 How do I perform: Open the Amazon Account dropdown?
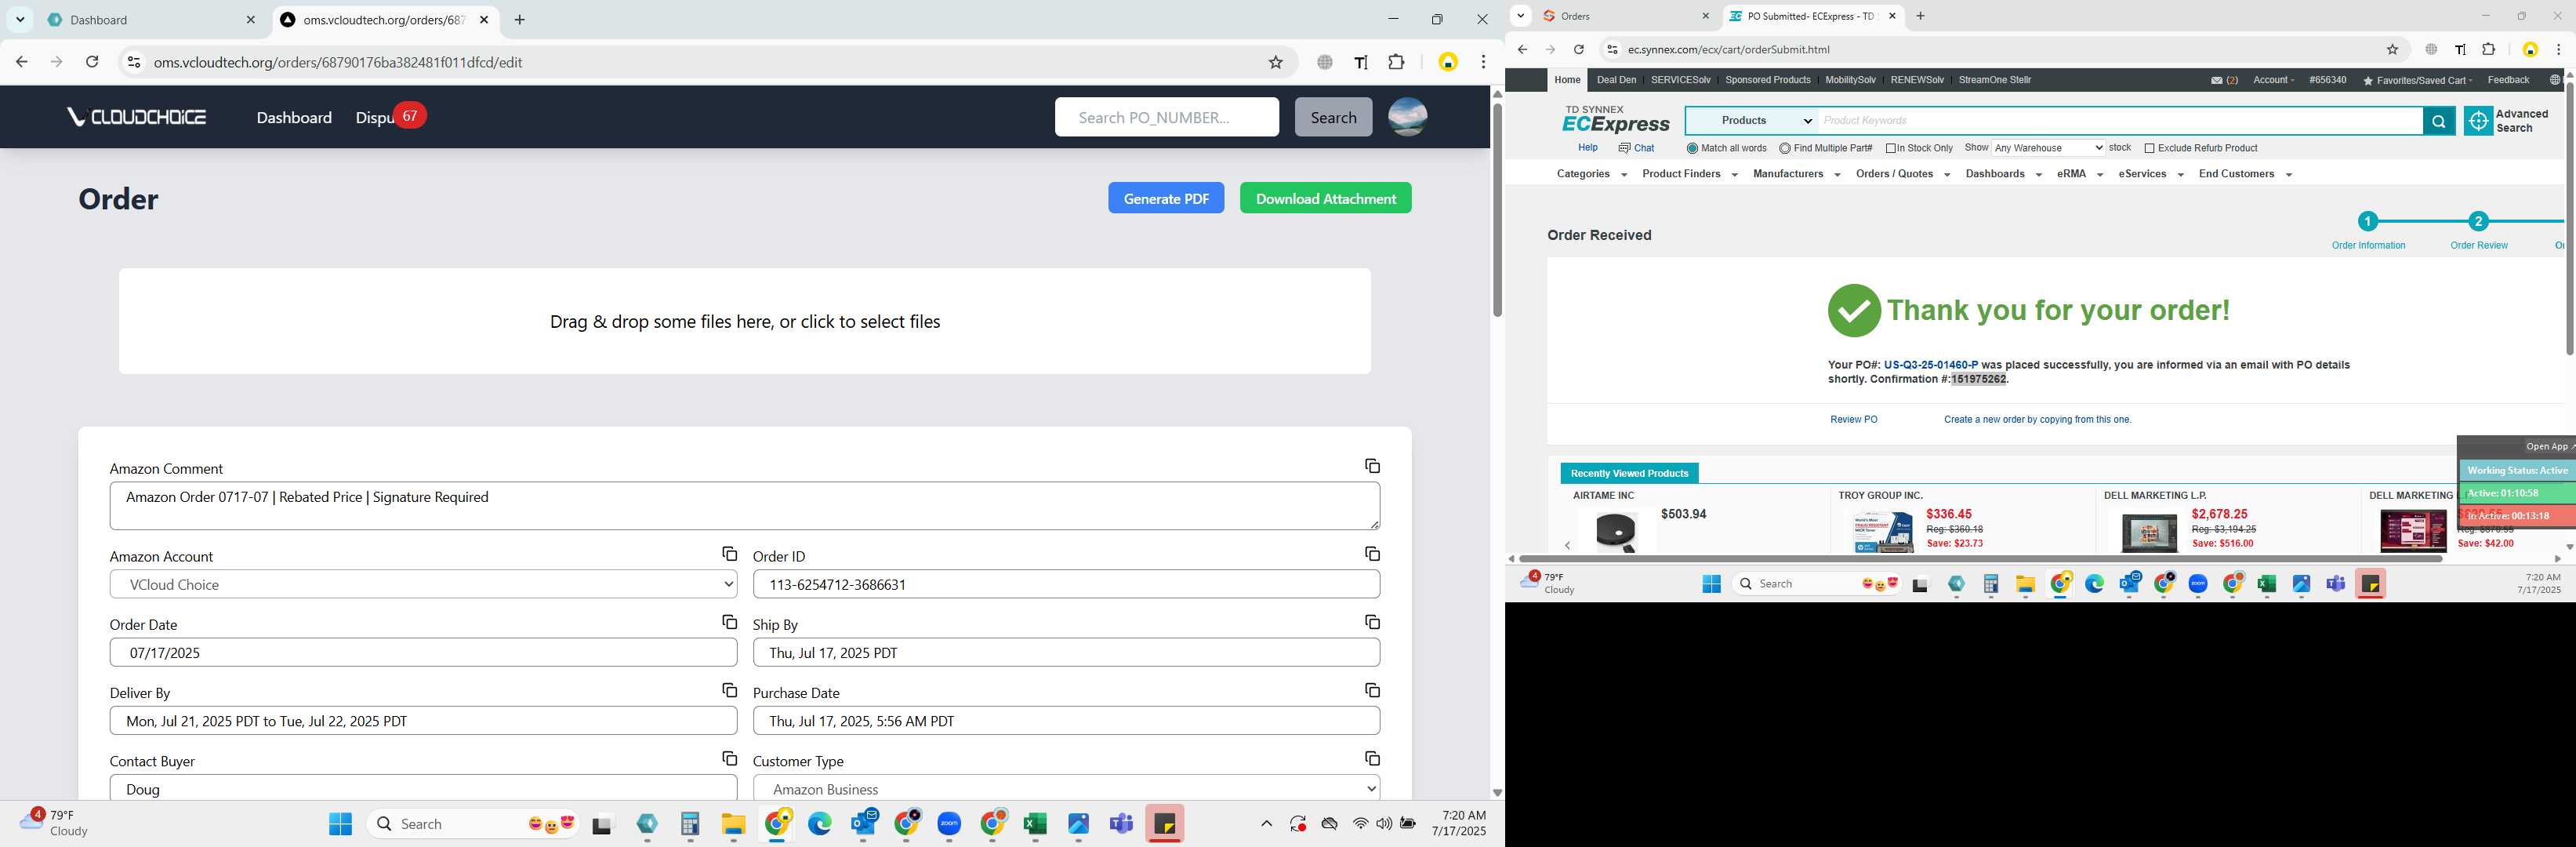pyautogui.click(x=423, y=584)
